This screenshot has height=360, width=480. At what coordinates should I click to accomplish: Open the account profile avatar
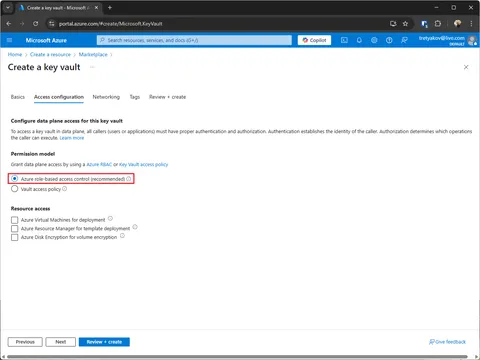[472, 40]
